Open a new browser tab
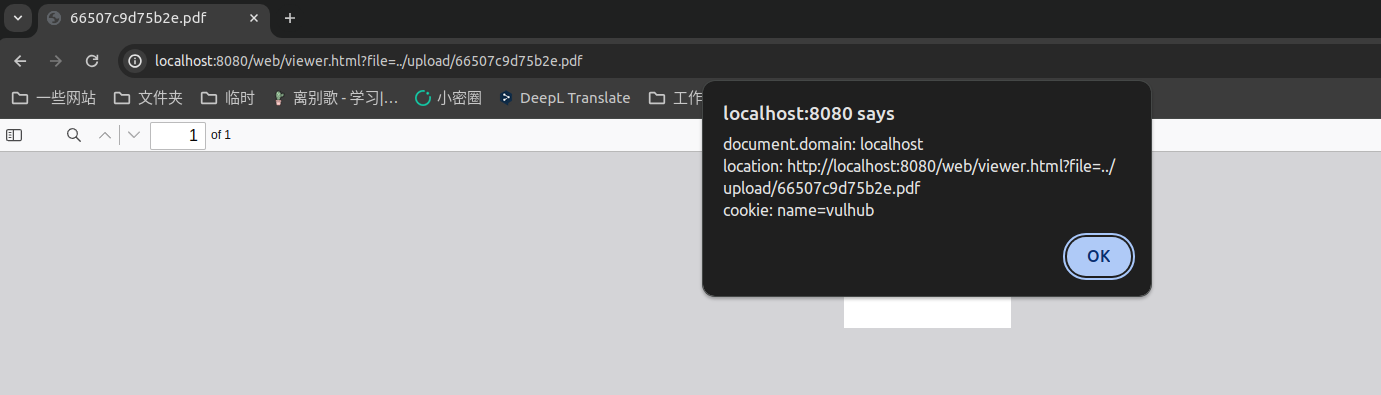The image size is (1381, 395). pos(290,18)
